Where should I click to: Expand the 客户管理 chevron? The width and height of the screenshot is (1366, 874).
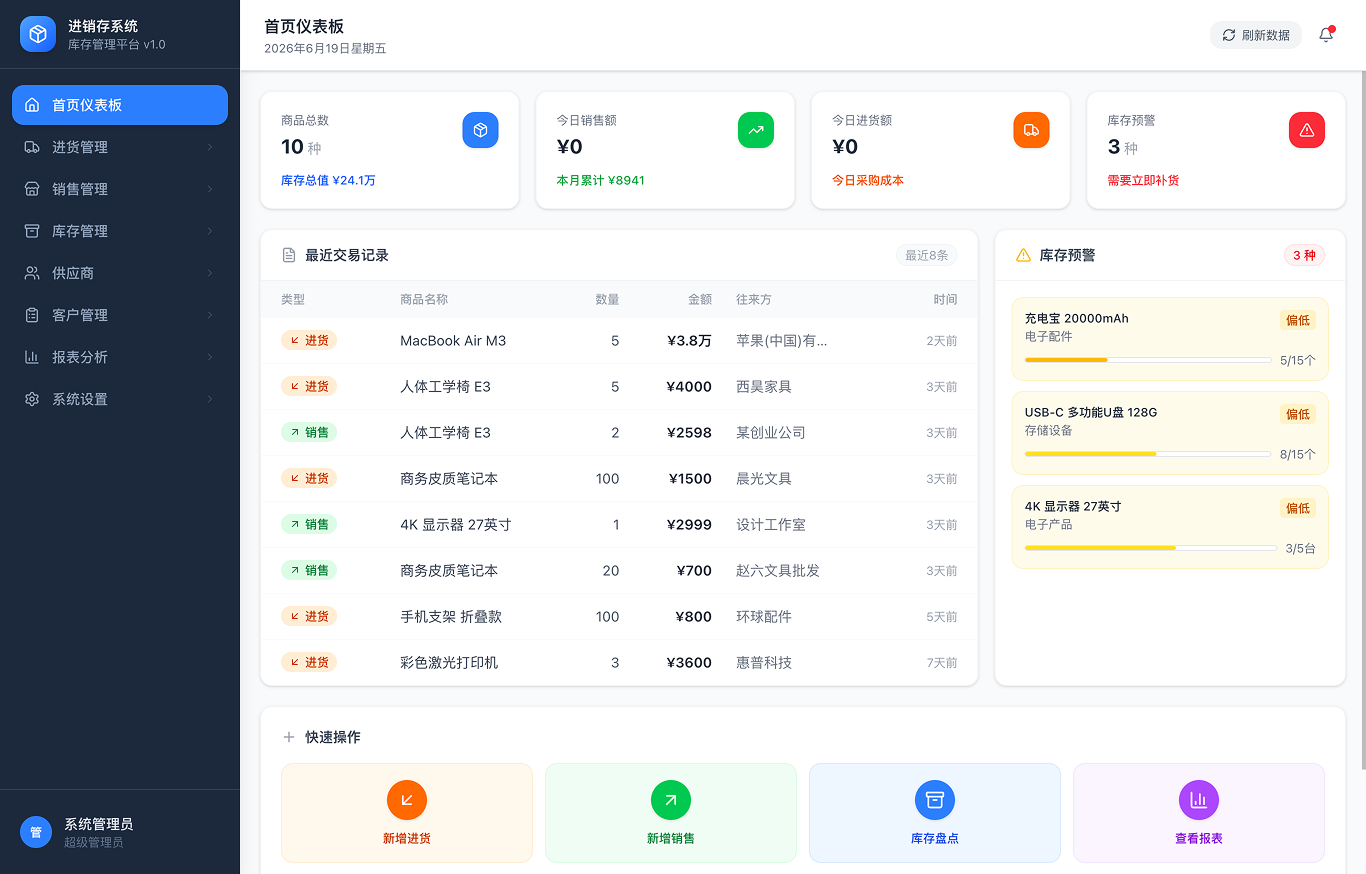coord(210,315)
